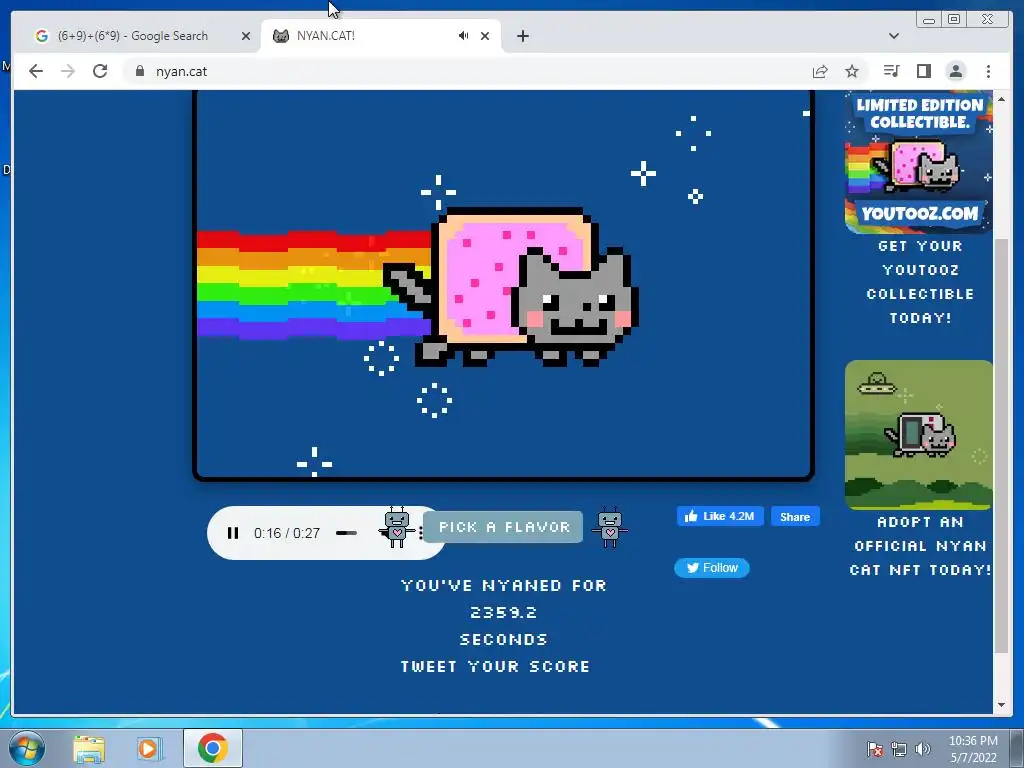Open the media control icon in toolbar

coord(891,71)
